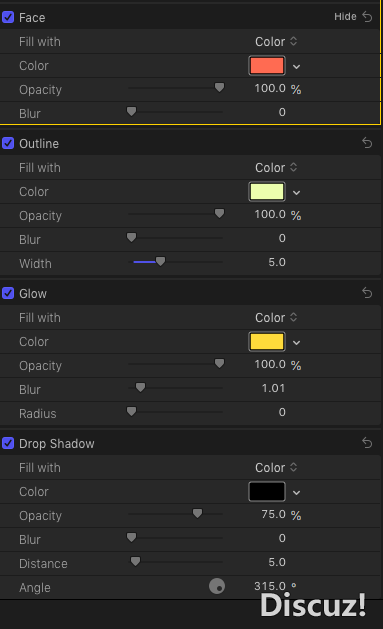Uncheck the Outline checkbox
Screen dimensions: 383x629
(8, 143)
